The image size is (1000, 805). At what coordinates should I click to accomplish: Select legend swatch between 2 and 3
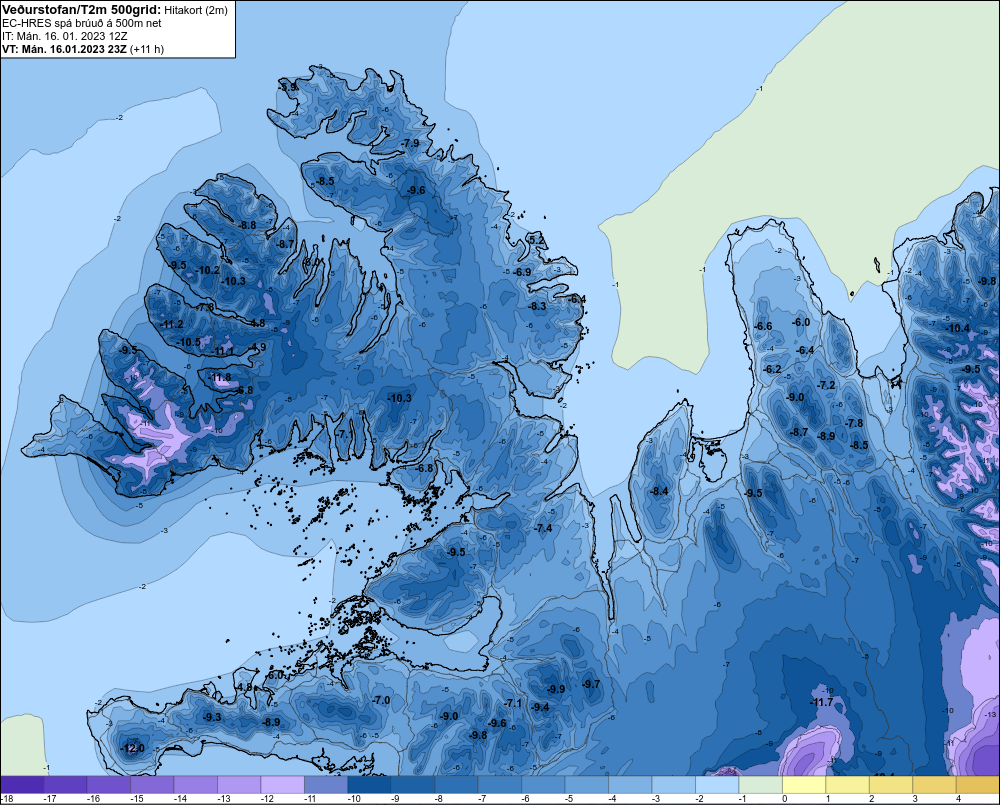coord(890,785)
